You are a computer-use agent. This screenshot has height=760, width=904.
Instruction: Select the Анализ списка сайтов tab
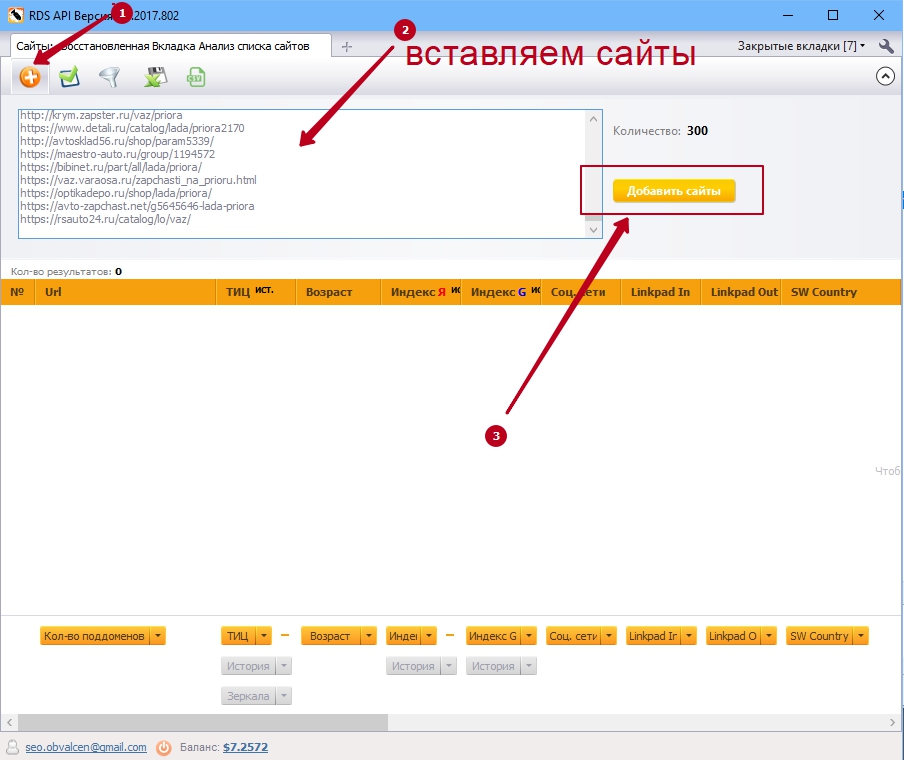point(170,47)
